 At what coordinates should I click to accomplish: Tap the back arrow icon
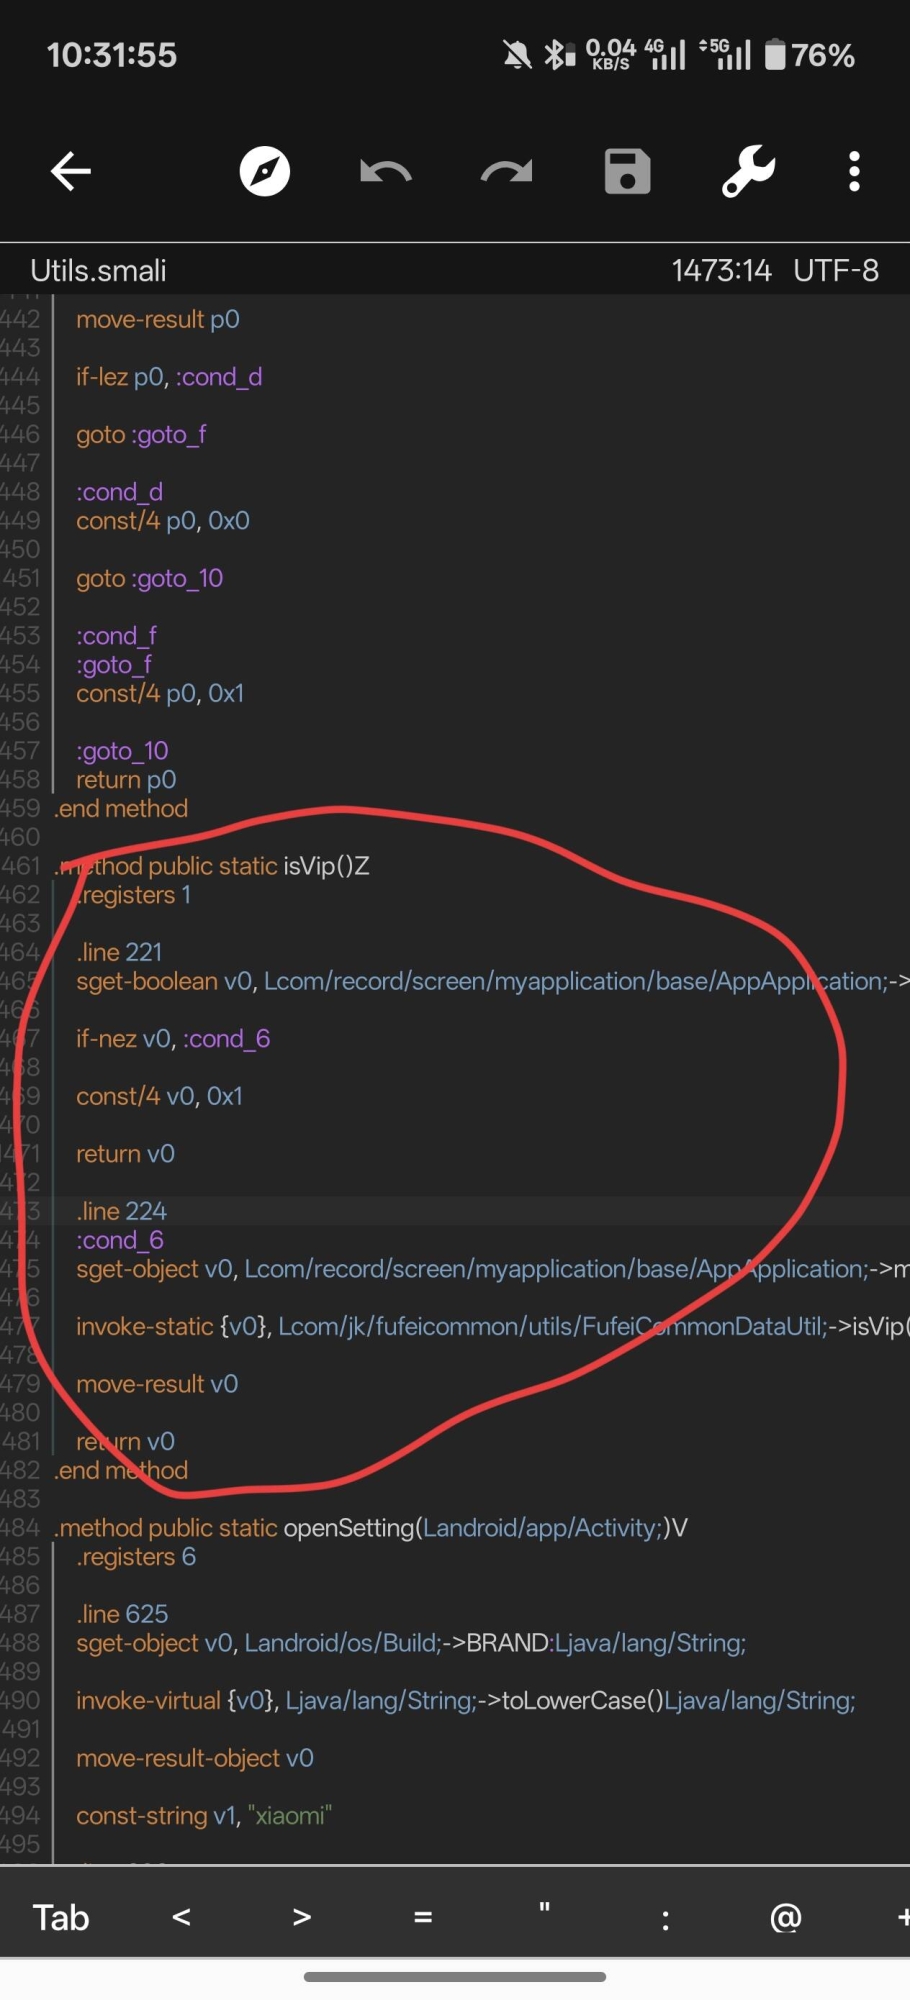[x=71, y=171]
